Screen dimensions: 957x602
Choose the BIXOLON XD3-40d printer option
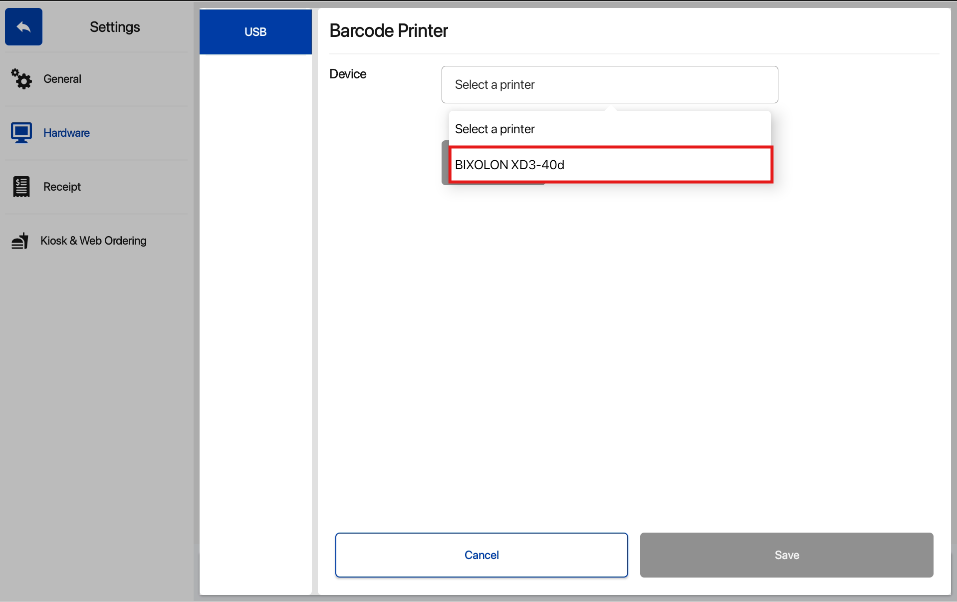(x=610, y=165)
